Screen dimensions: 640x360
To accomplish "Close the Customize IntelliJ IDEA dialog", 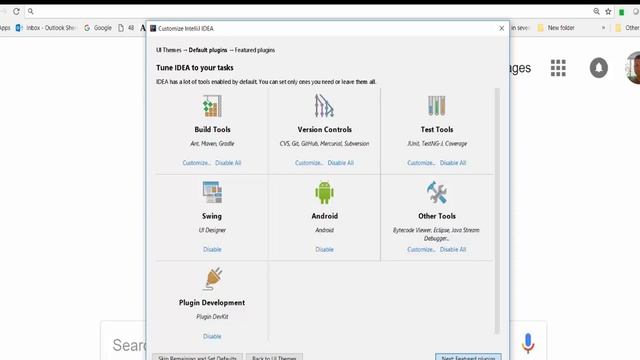I will click(502, 28).
